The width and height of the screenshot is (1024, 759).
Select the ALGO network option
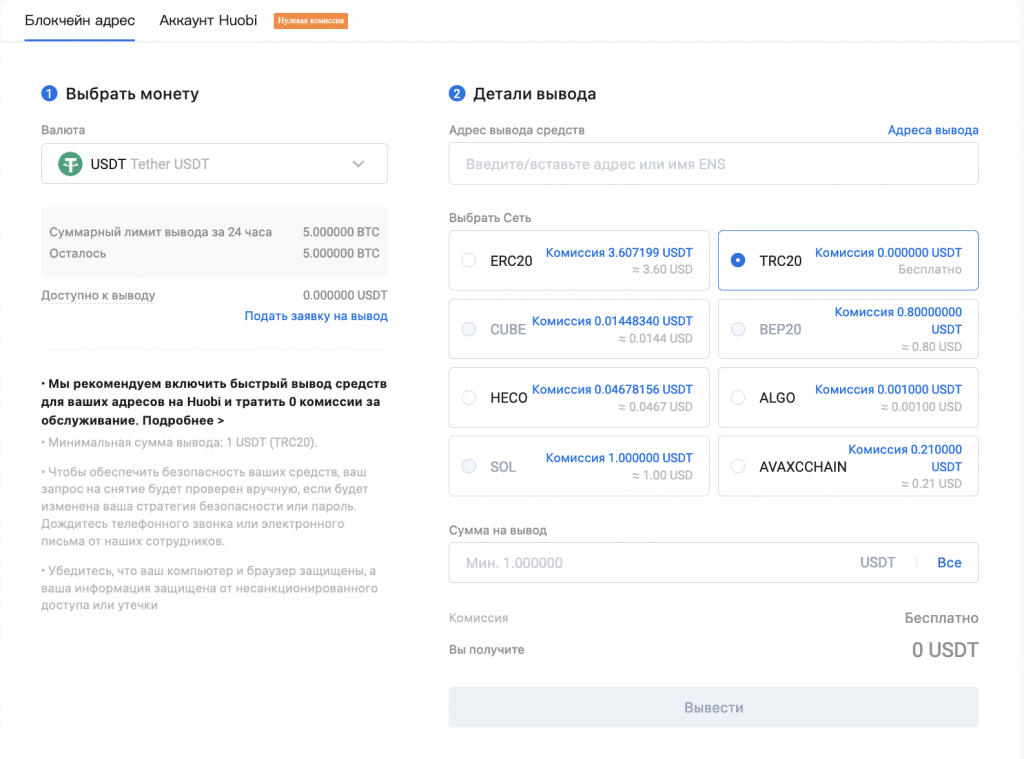click(738, 398)
